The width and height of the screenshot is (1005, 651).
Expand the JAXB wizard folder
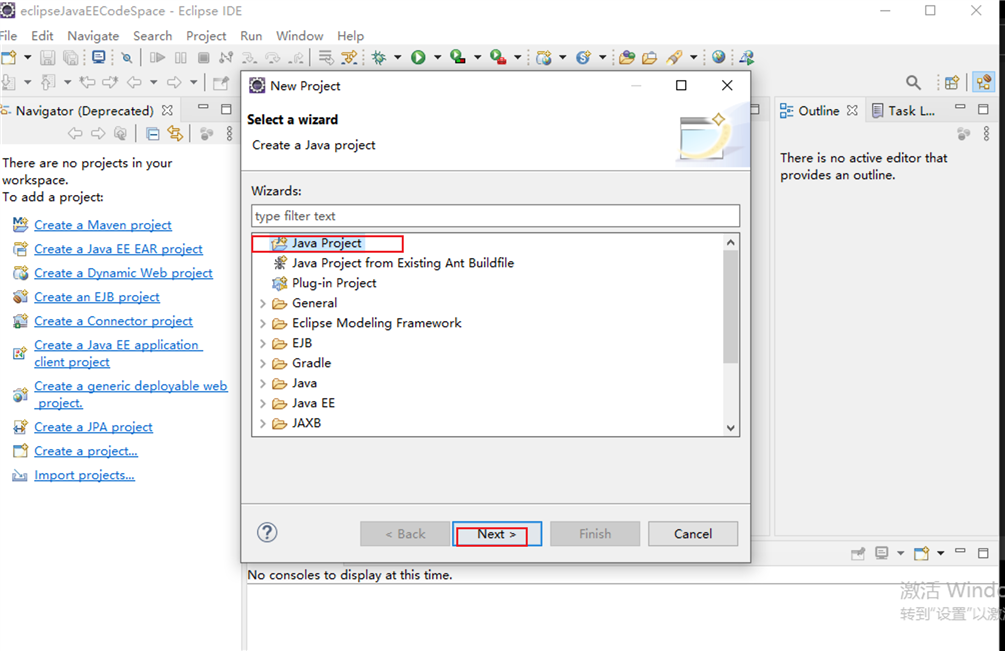[x=263, y=424]
